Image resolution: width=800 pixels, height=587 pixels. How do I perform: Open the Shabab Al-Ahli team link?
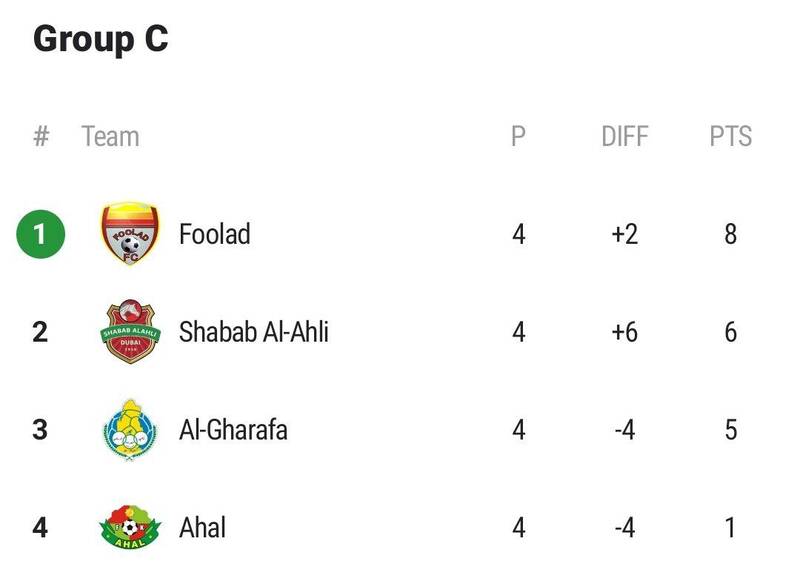(x=254, y=332)
